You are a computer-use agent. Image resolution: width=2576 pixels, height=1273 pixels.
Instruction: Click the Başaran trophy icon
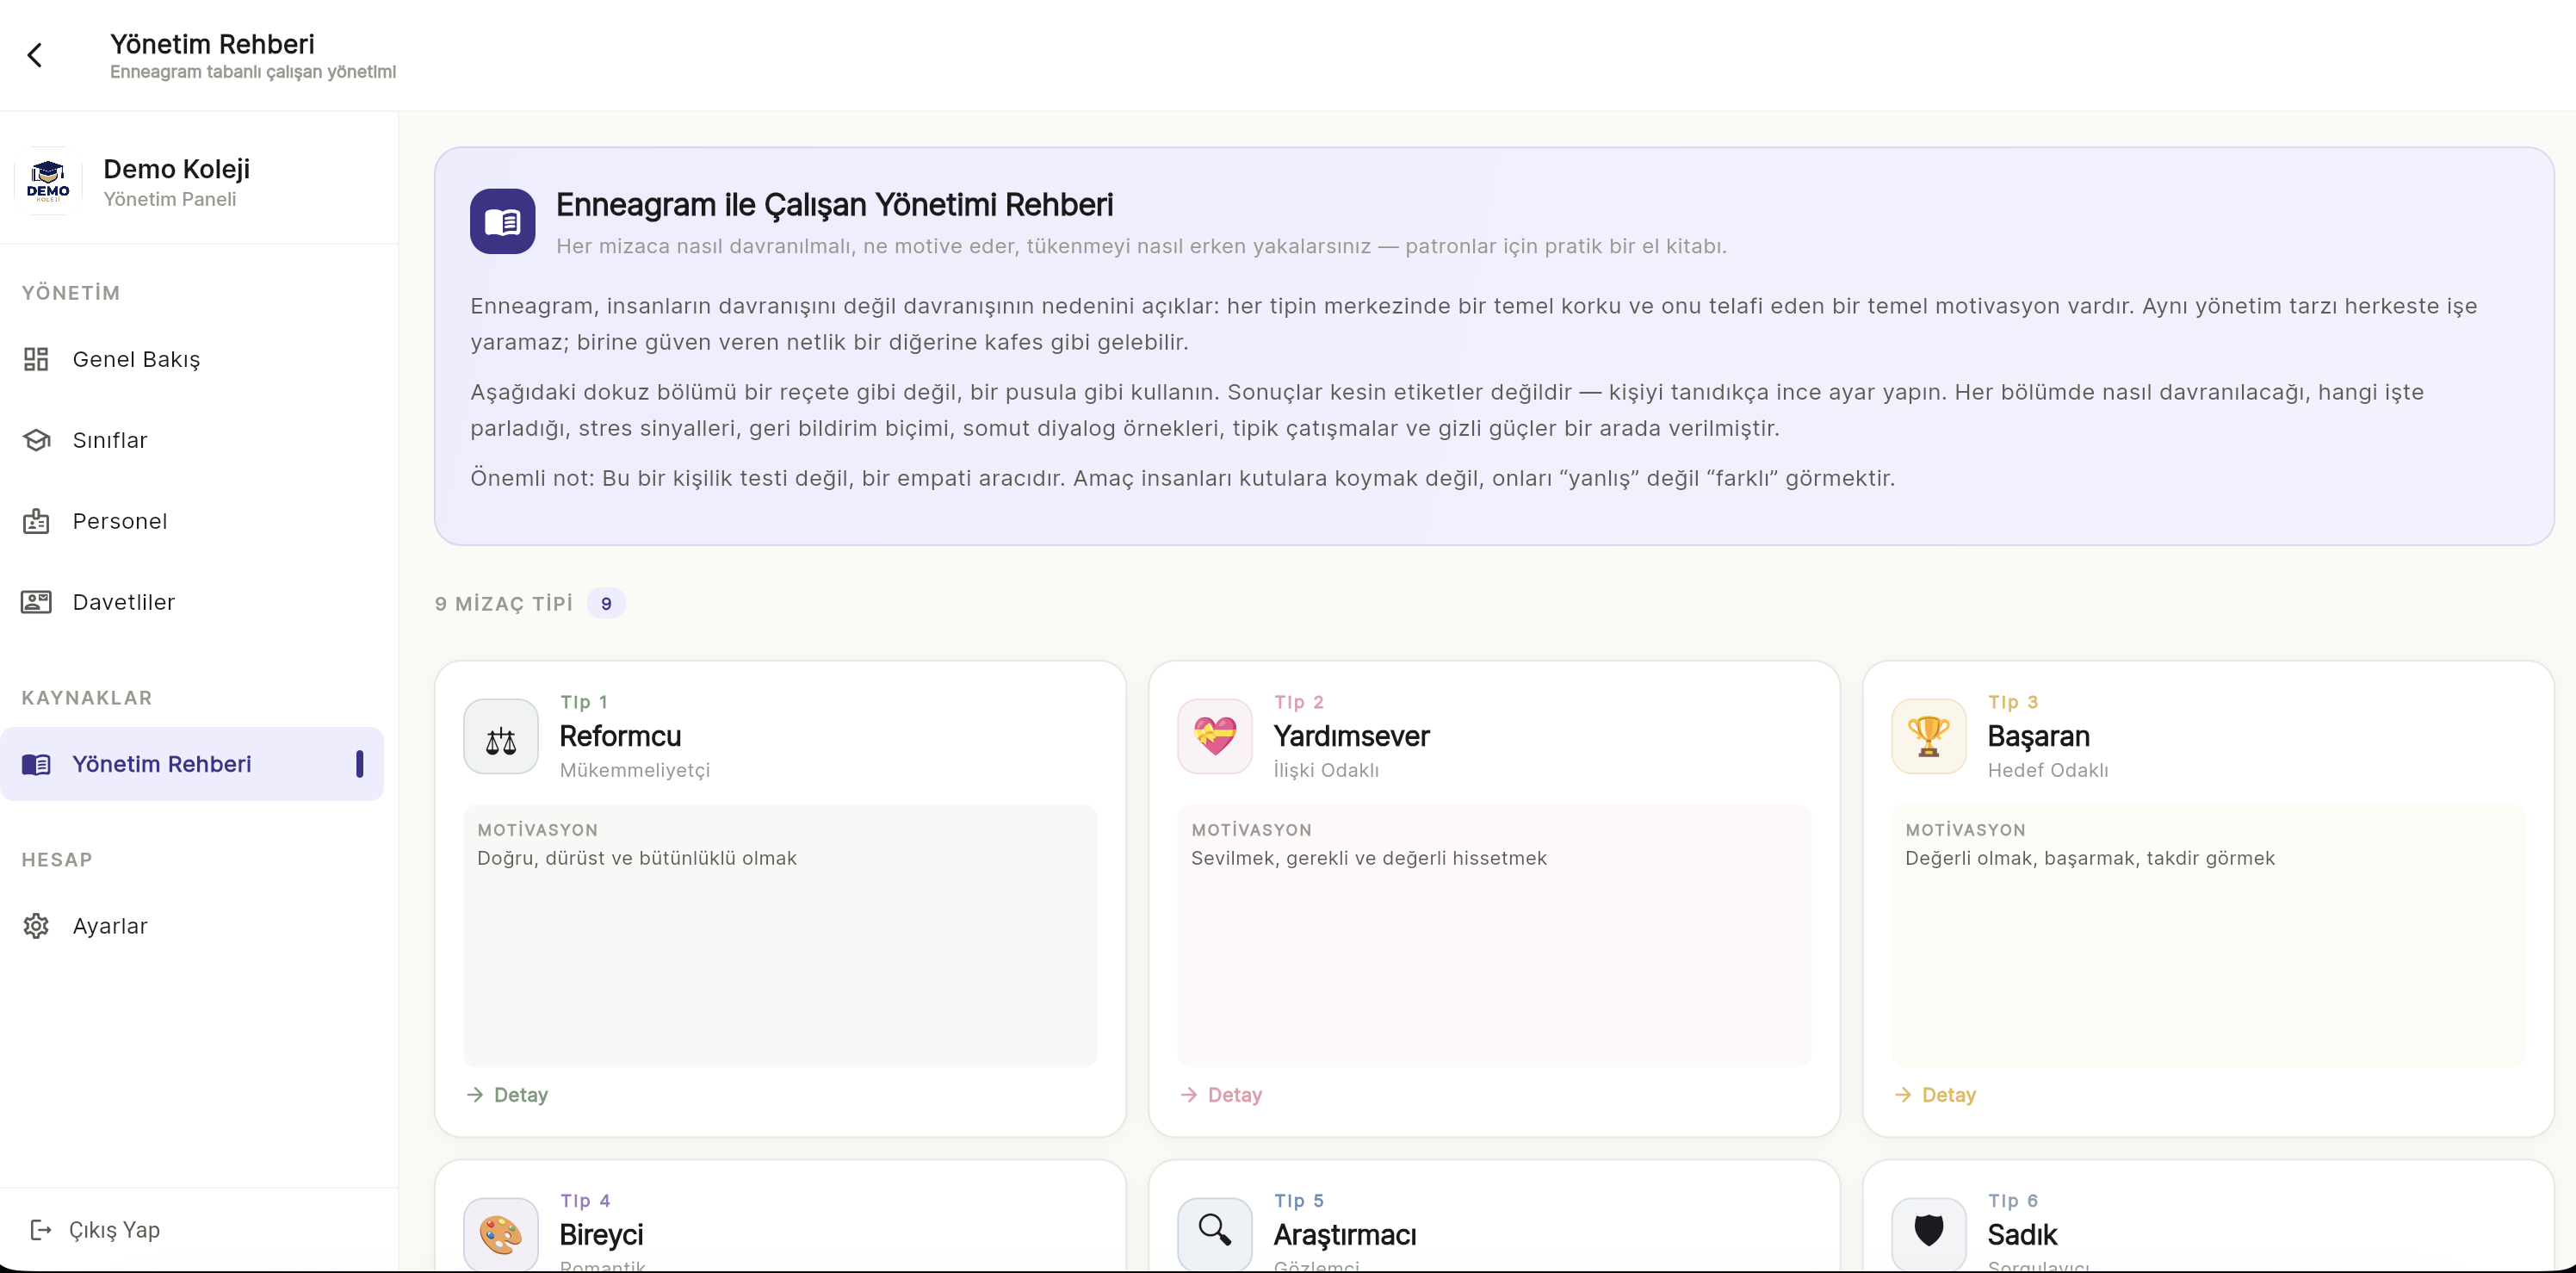tap(1929, 736)
